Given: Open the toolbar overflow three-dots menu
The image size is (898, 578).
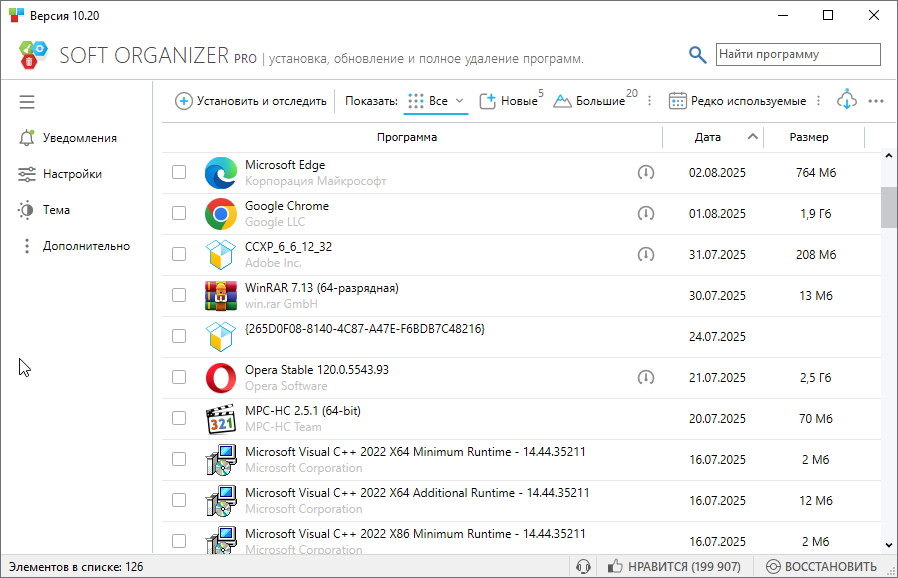Looking at the screenshot, I should click(x=876, y=101).
